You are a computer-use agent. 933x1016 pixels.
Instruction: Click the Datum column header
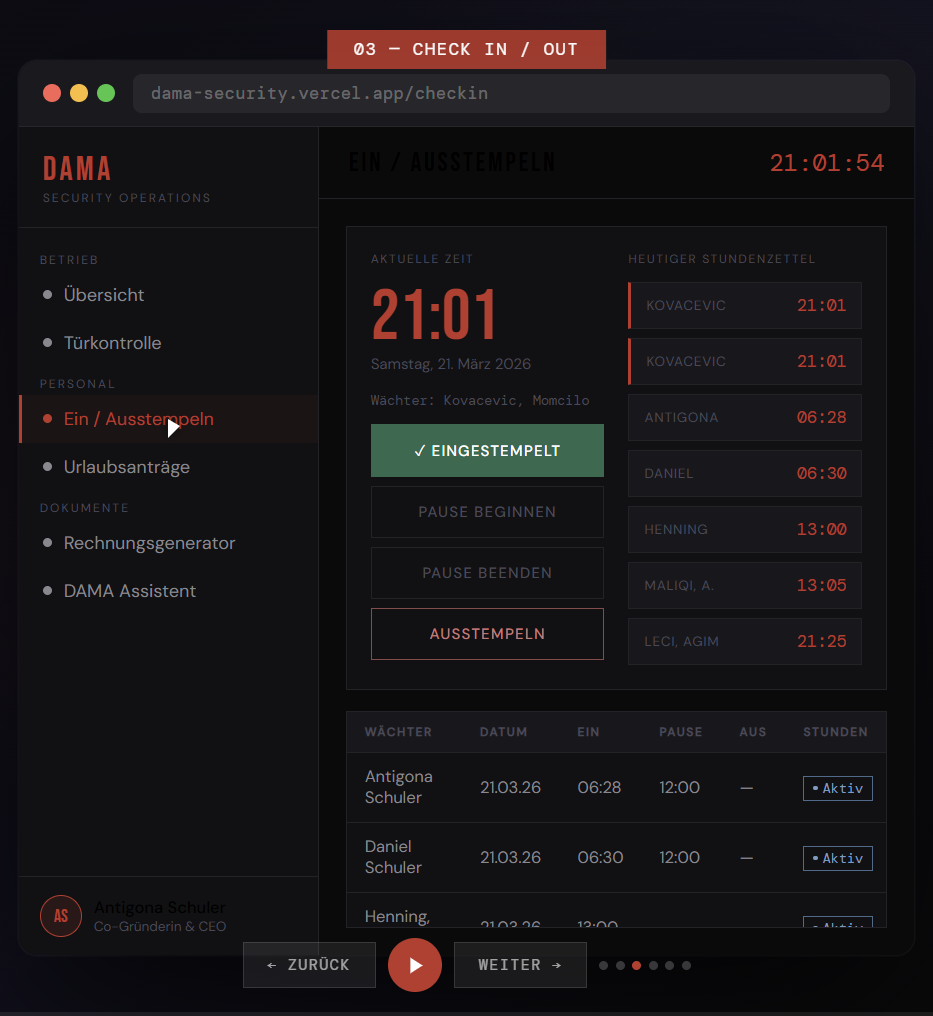click(503, 732)
